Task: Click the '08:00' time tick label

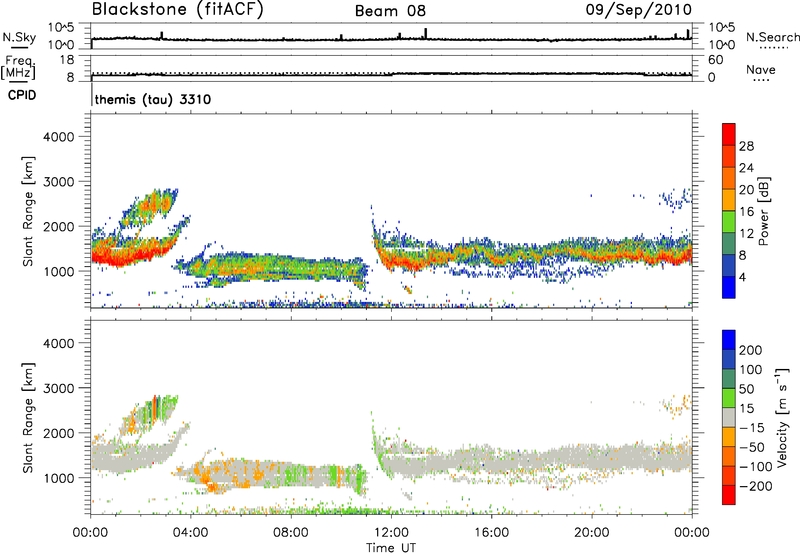Action: click(291, 533)
